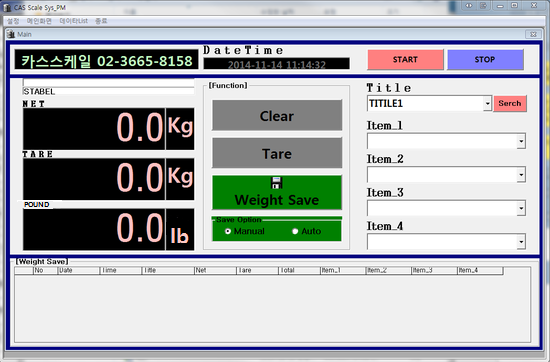This screenshot has width=550, height=362.
Task: Expand the Item_2 dropdown
Action: coord(521,175)
